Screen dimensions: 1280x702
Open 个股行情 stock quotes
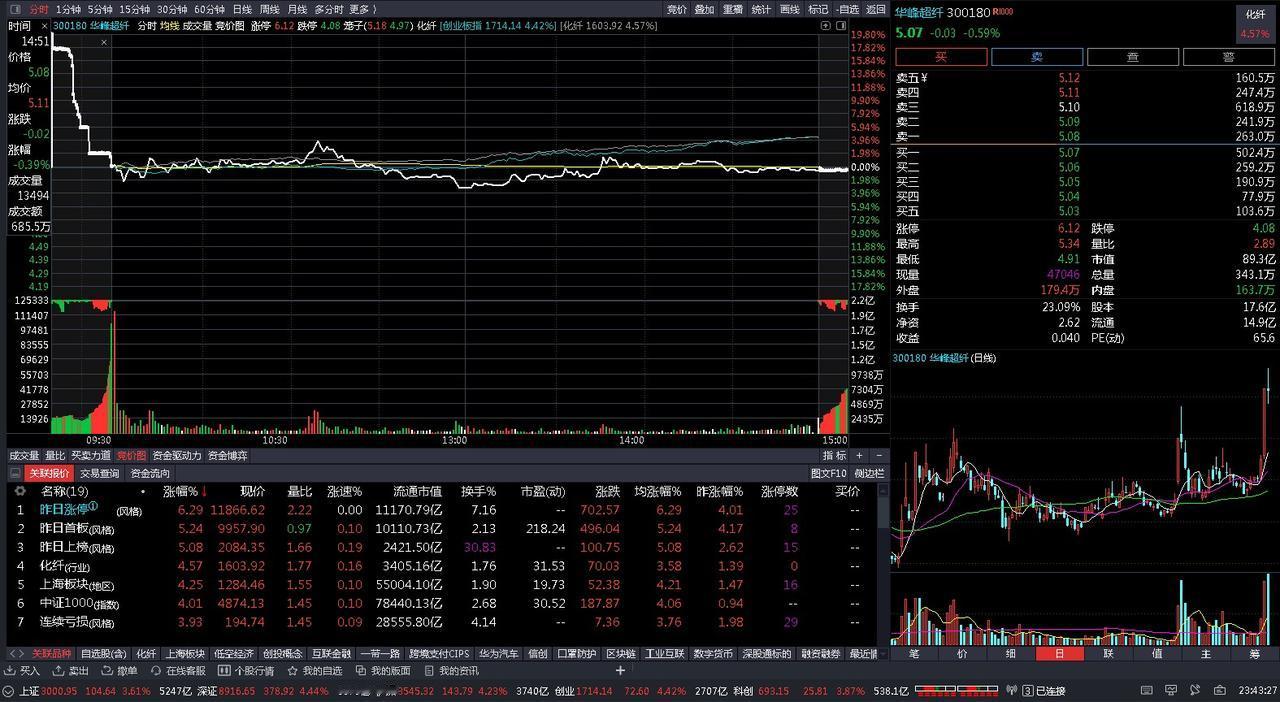point(246,671)
